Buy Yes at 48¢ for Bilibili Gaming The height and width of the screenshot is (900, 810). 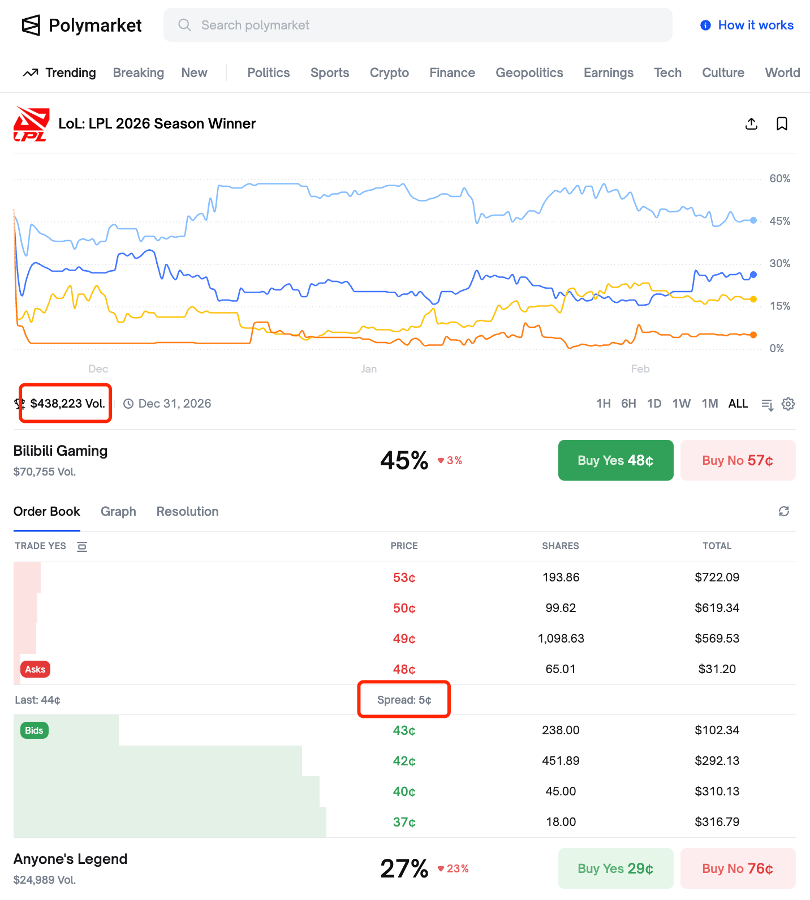click(x=615, y=460)
